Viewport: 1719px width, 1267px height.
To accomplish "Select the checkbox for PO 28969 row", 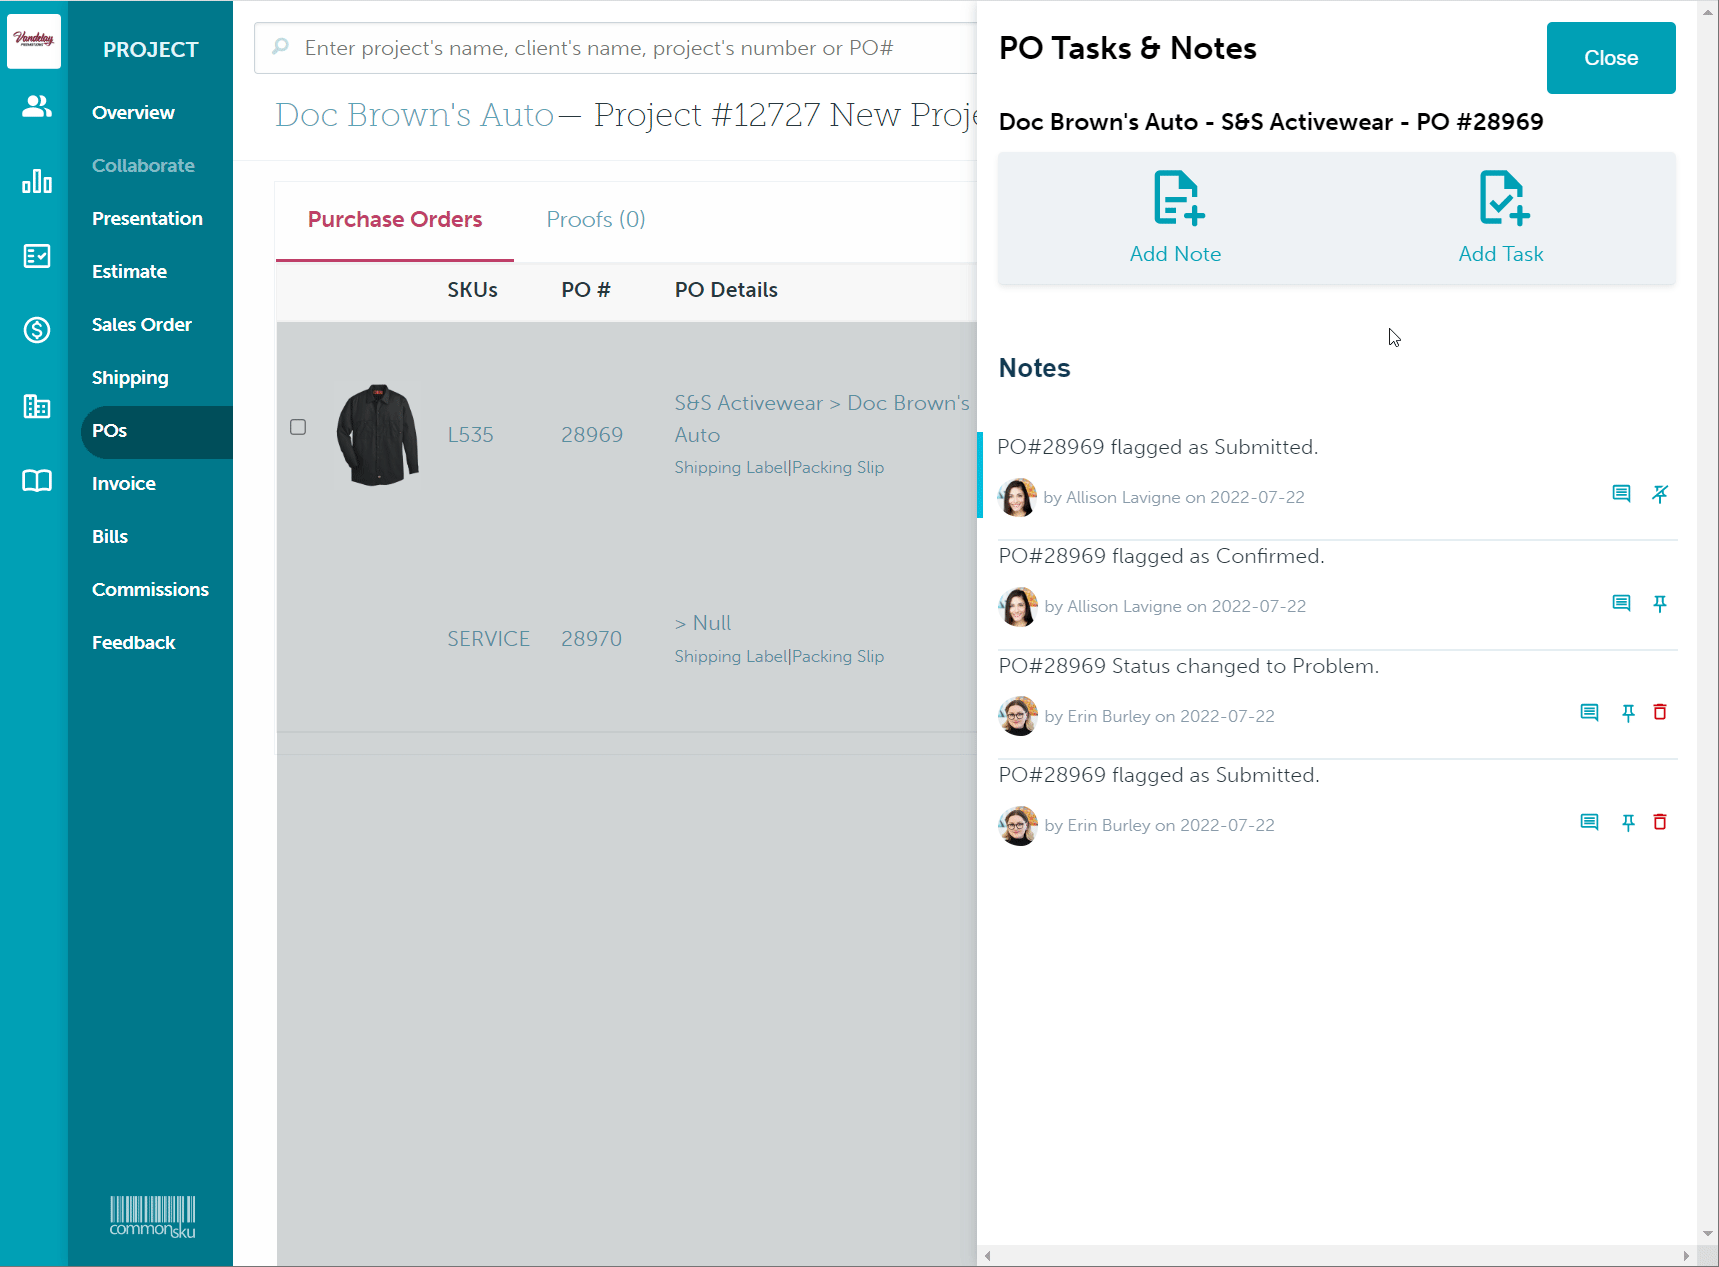I will [x=298, y=427].
